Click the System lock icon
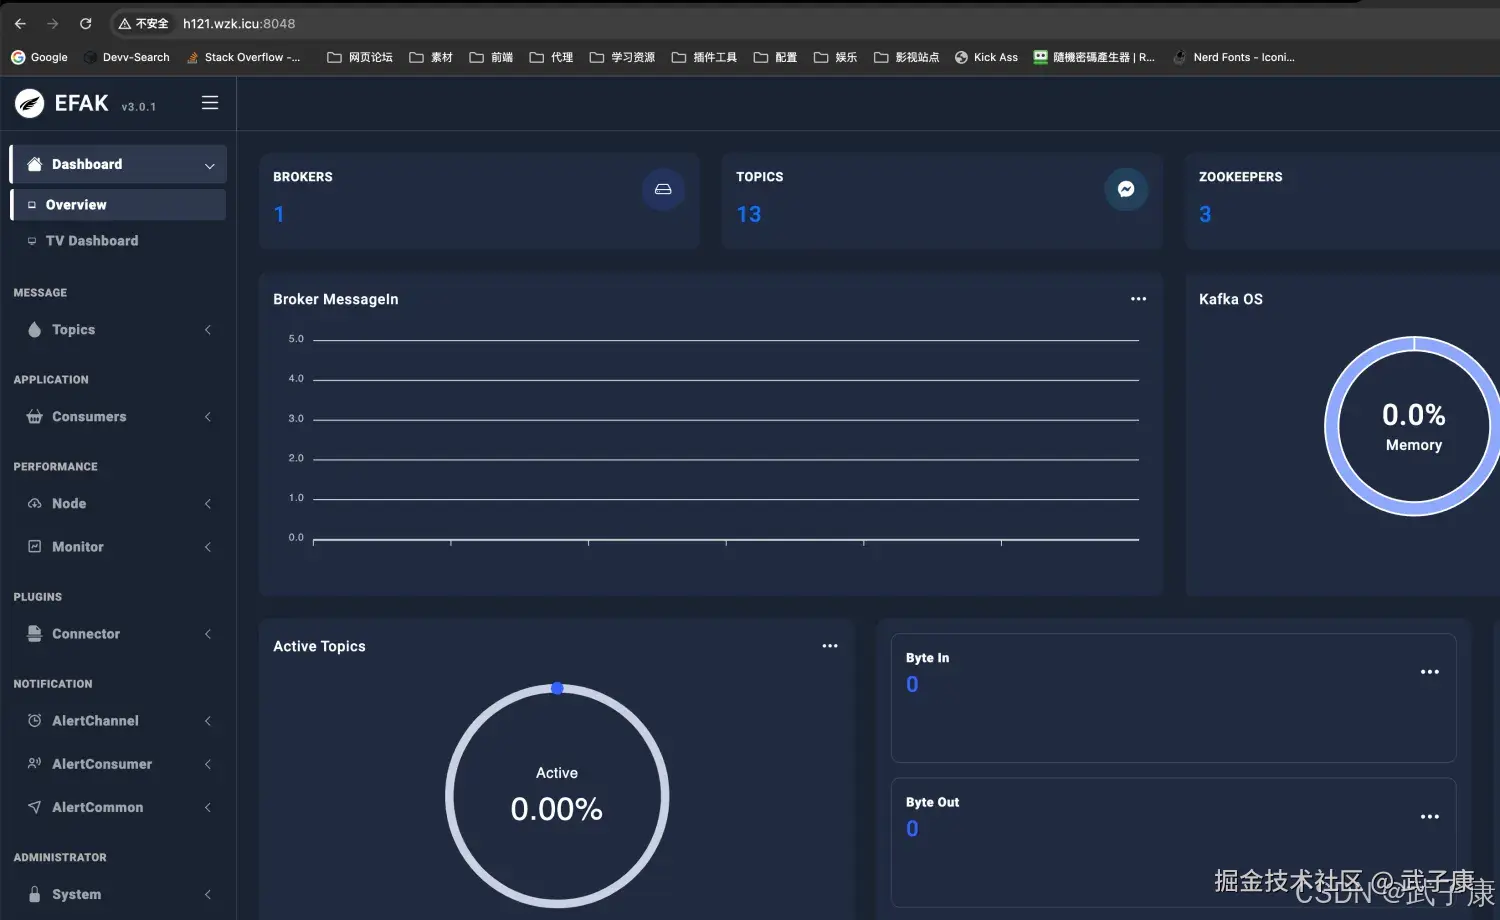Image resolution: width=1500 pixels, height=920 pixels. coord(35,894)
